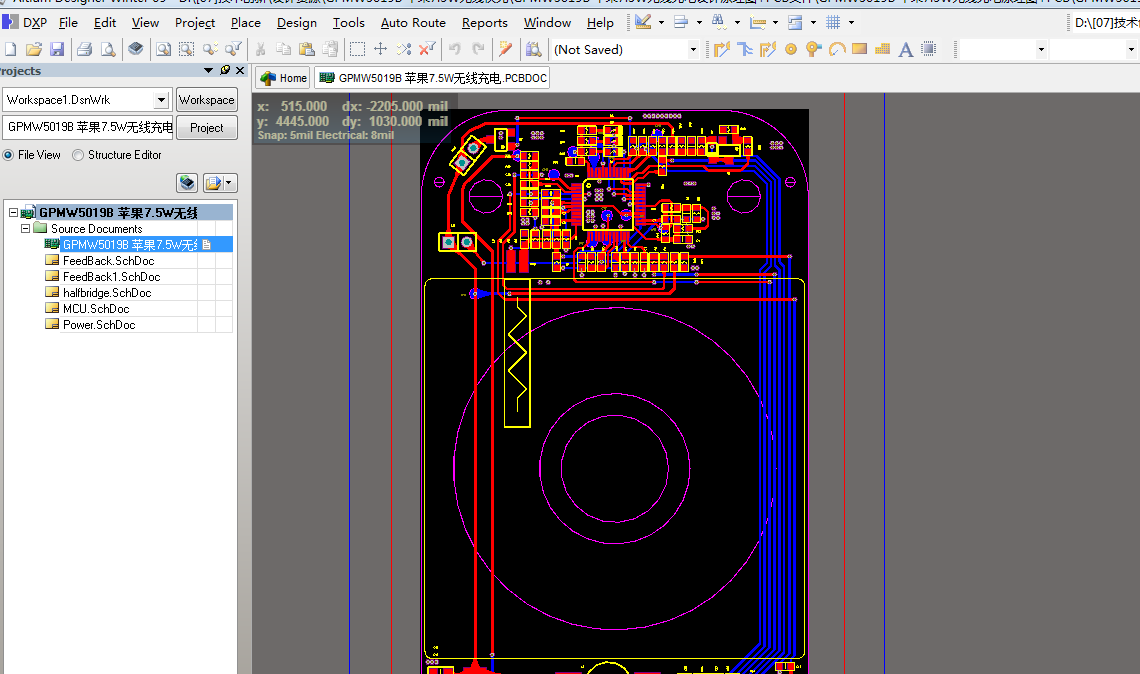Select Place arc tool
This screenshot has height=674, width=1140.
coord(837,49)
